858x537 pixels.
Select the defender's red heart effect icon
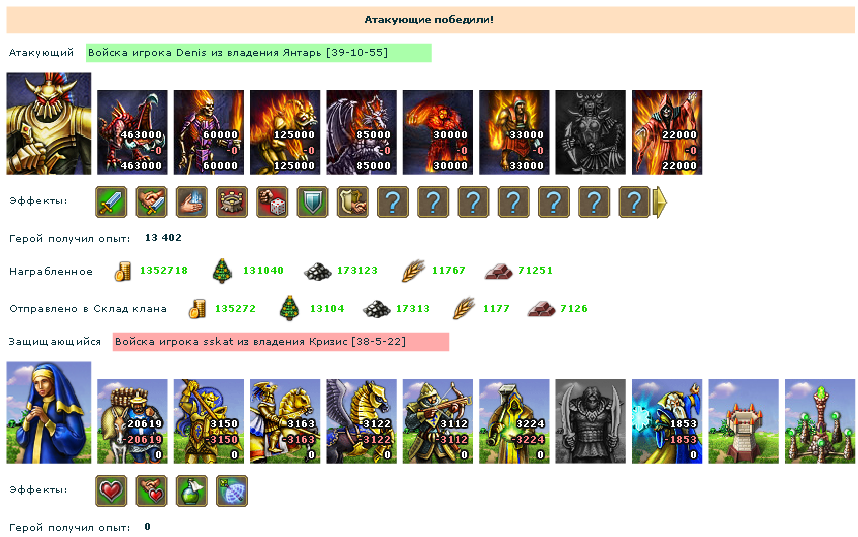point(111,491)
